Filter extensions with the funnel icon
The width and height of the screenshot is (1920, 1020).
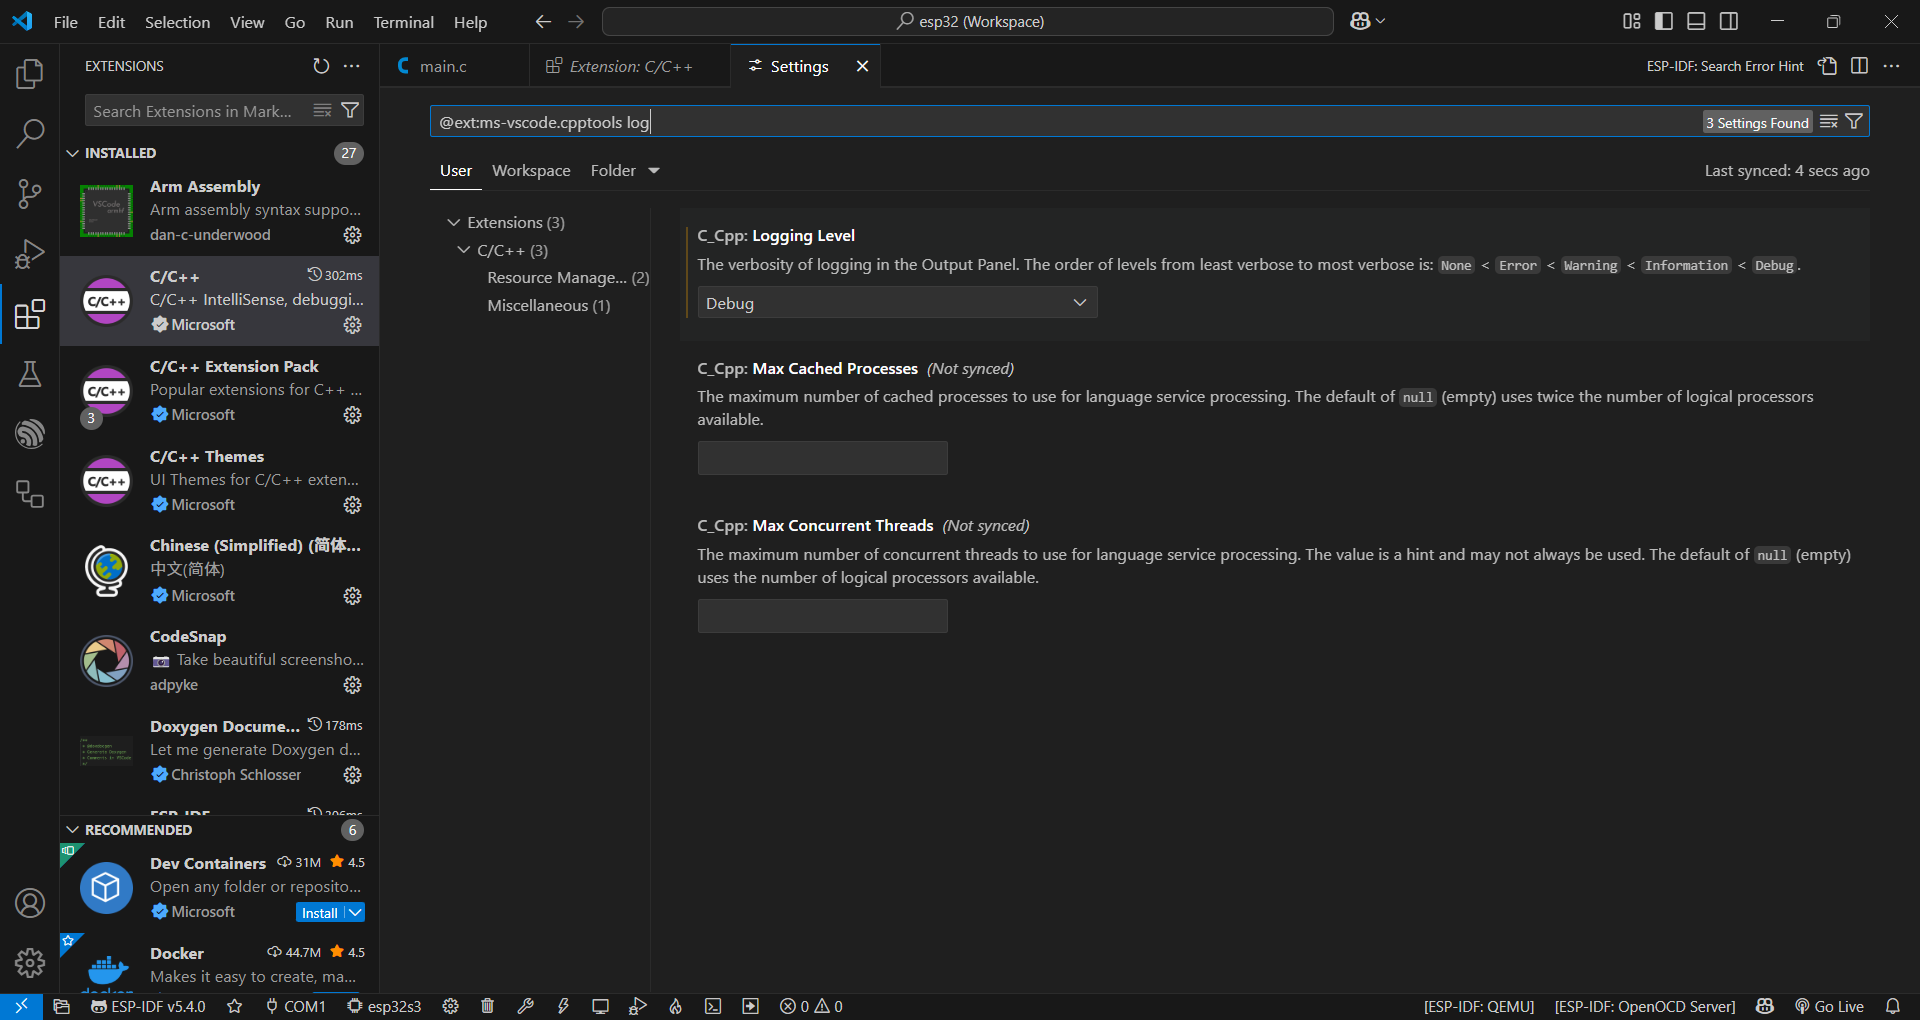tap(350, 110)
